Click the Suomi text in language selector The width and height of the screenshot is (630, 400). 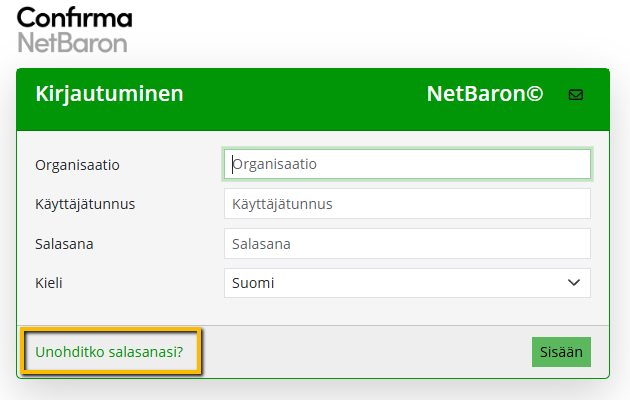click(x=253, y=283)
